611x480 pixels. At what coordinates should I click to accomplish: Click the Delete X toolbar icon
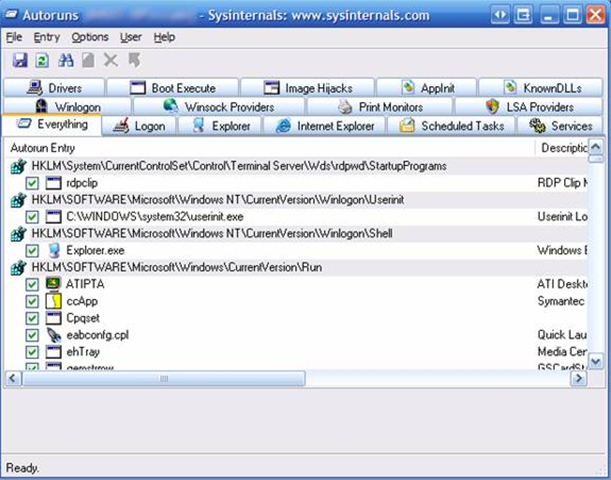pyautogui.click(x=111, y=61)
